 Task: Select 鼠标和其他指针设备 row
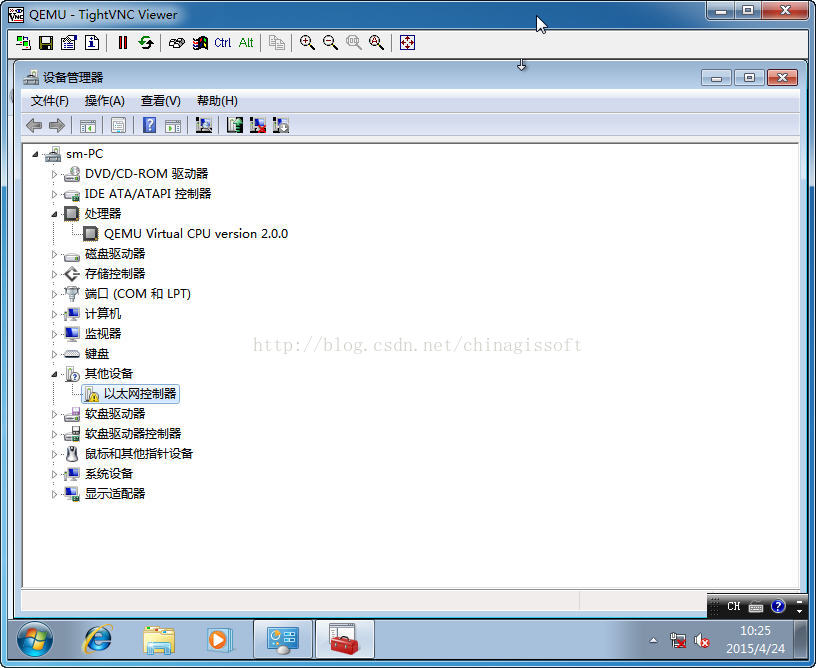point(139,454)
